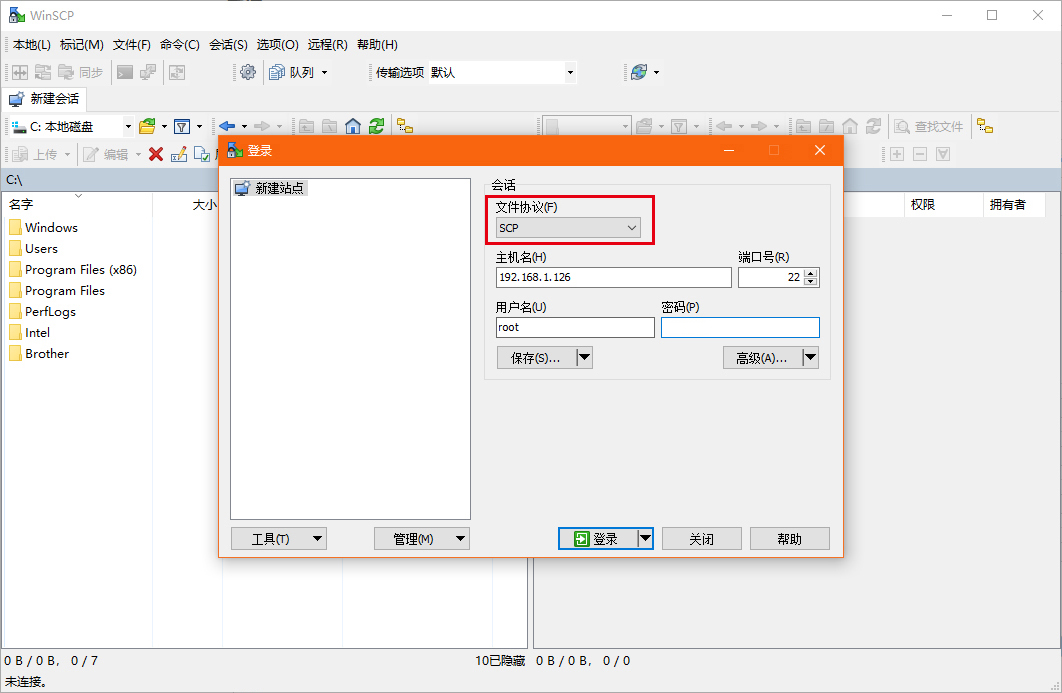Open the 会话(S) menu
Image resolution: width=1062 pixels, height=693 pixels.
(x=228, y=45)
